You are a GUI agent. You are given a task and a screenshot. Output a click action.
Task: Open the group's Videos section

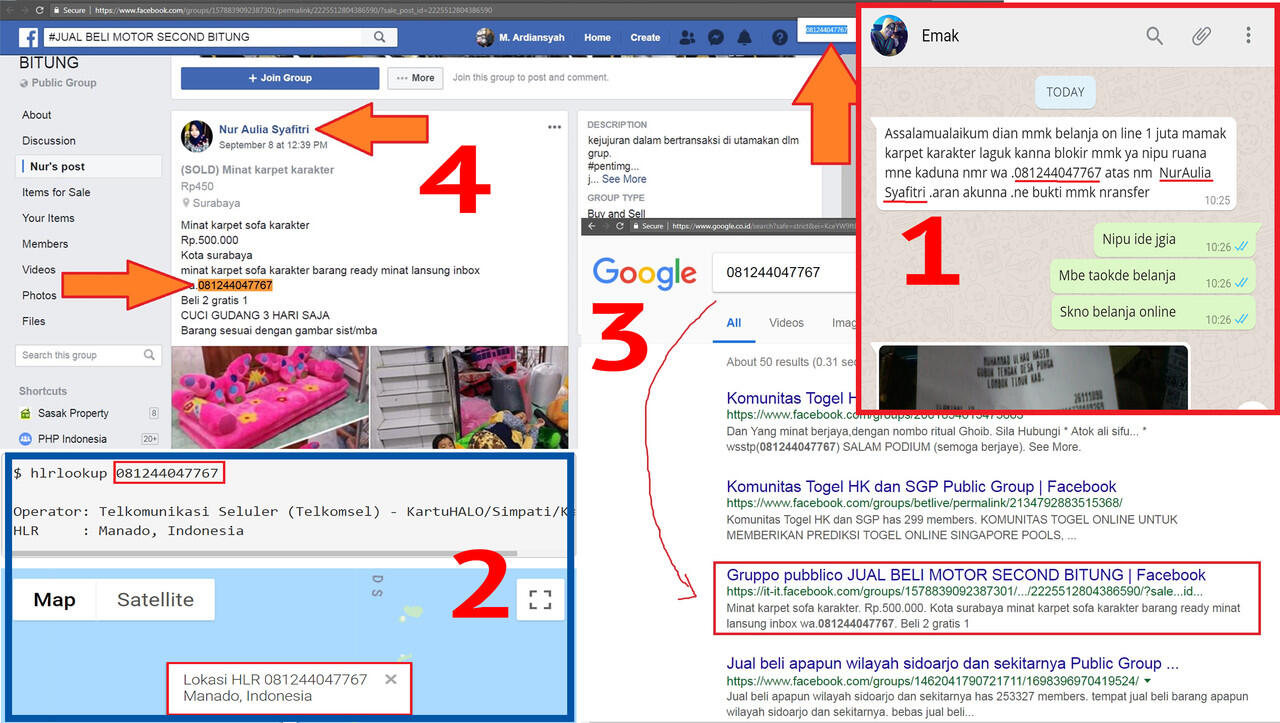click(x=39, y=270)
